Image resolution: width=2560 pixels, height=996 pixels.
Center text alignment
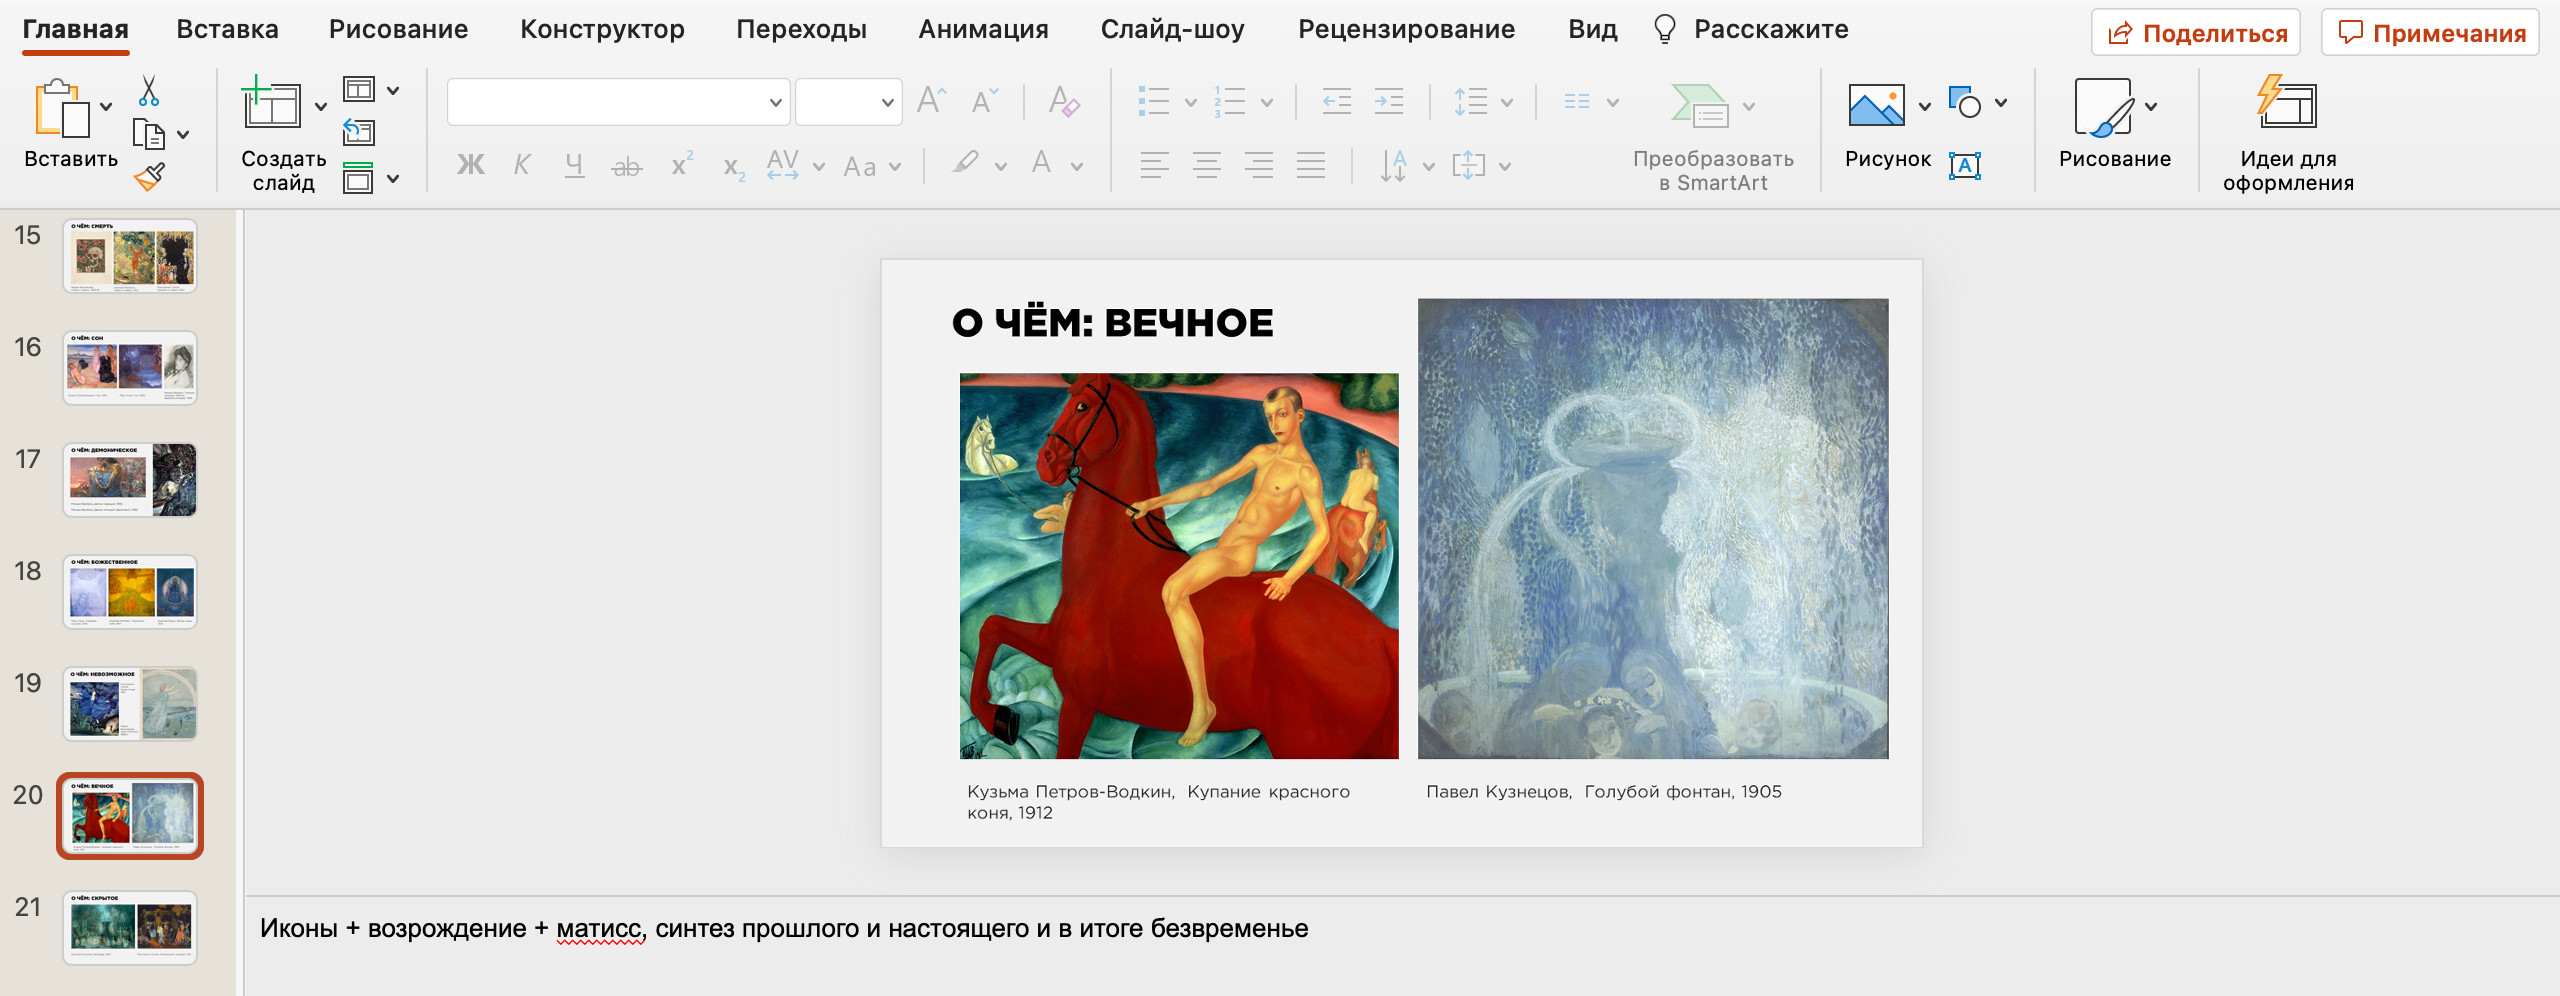coord(1207,165)
